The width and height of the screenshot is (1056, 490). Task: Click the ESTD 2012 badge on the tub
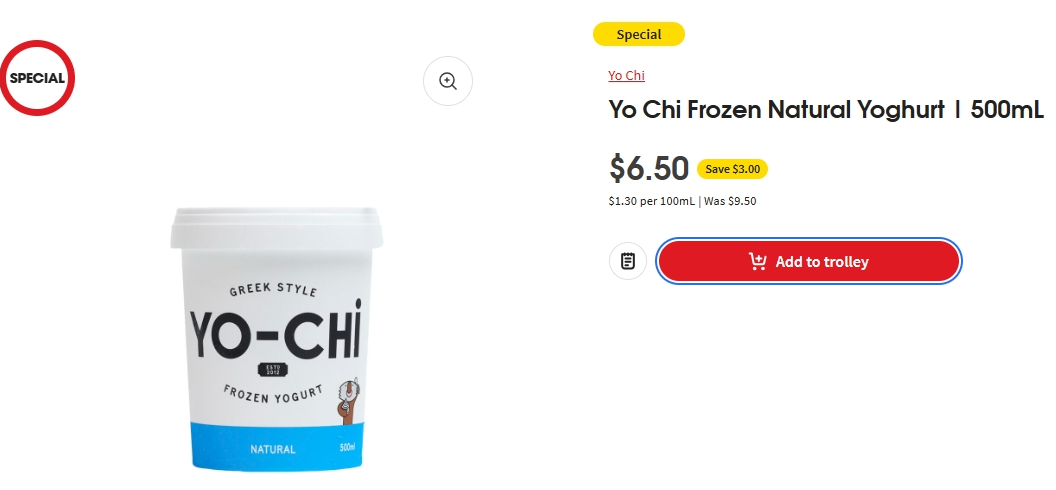(x=273, y=370)
